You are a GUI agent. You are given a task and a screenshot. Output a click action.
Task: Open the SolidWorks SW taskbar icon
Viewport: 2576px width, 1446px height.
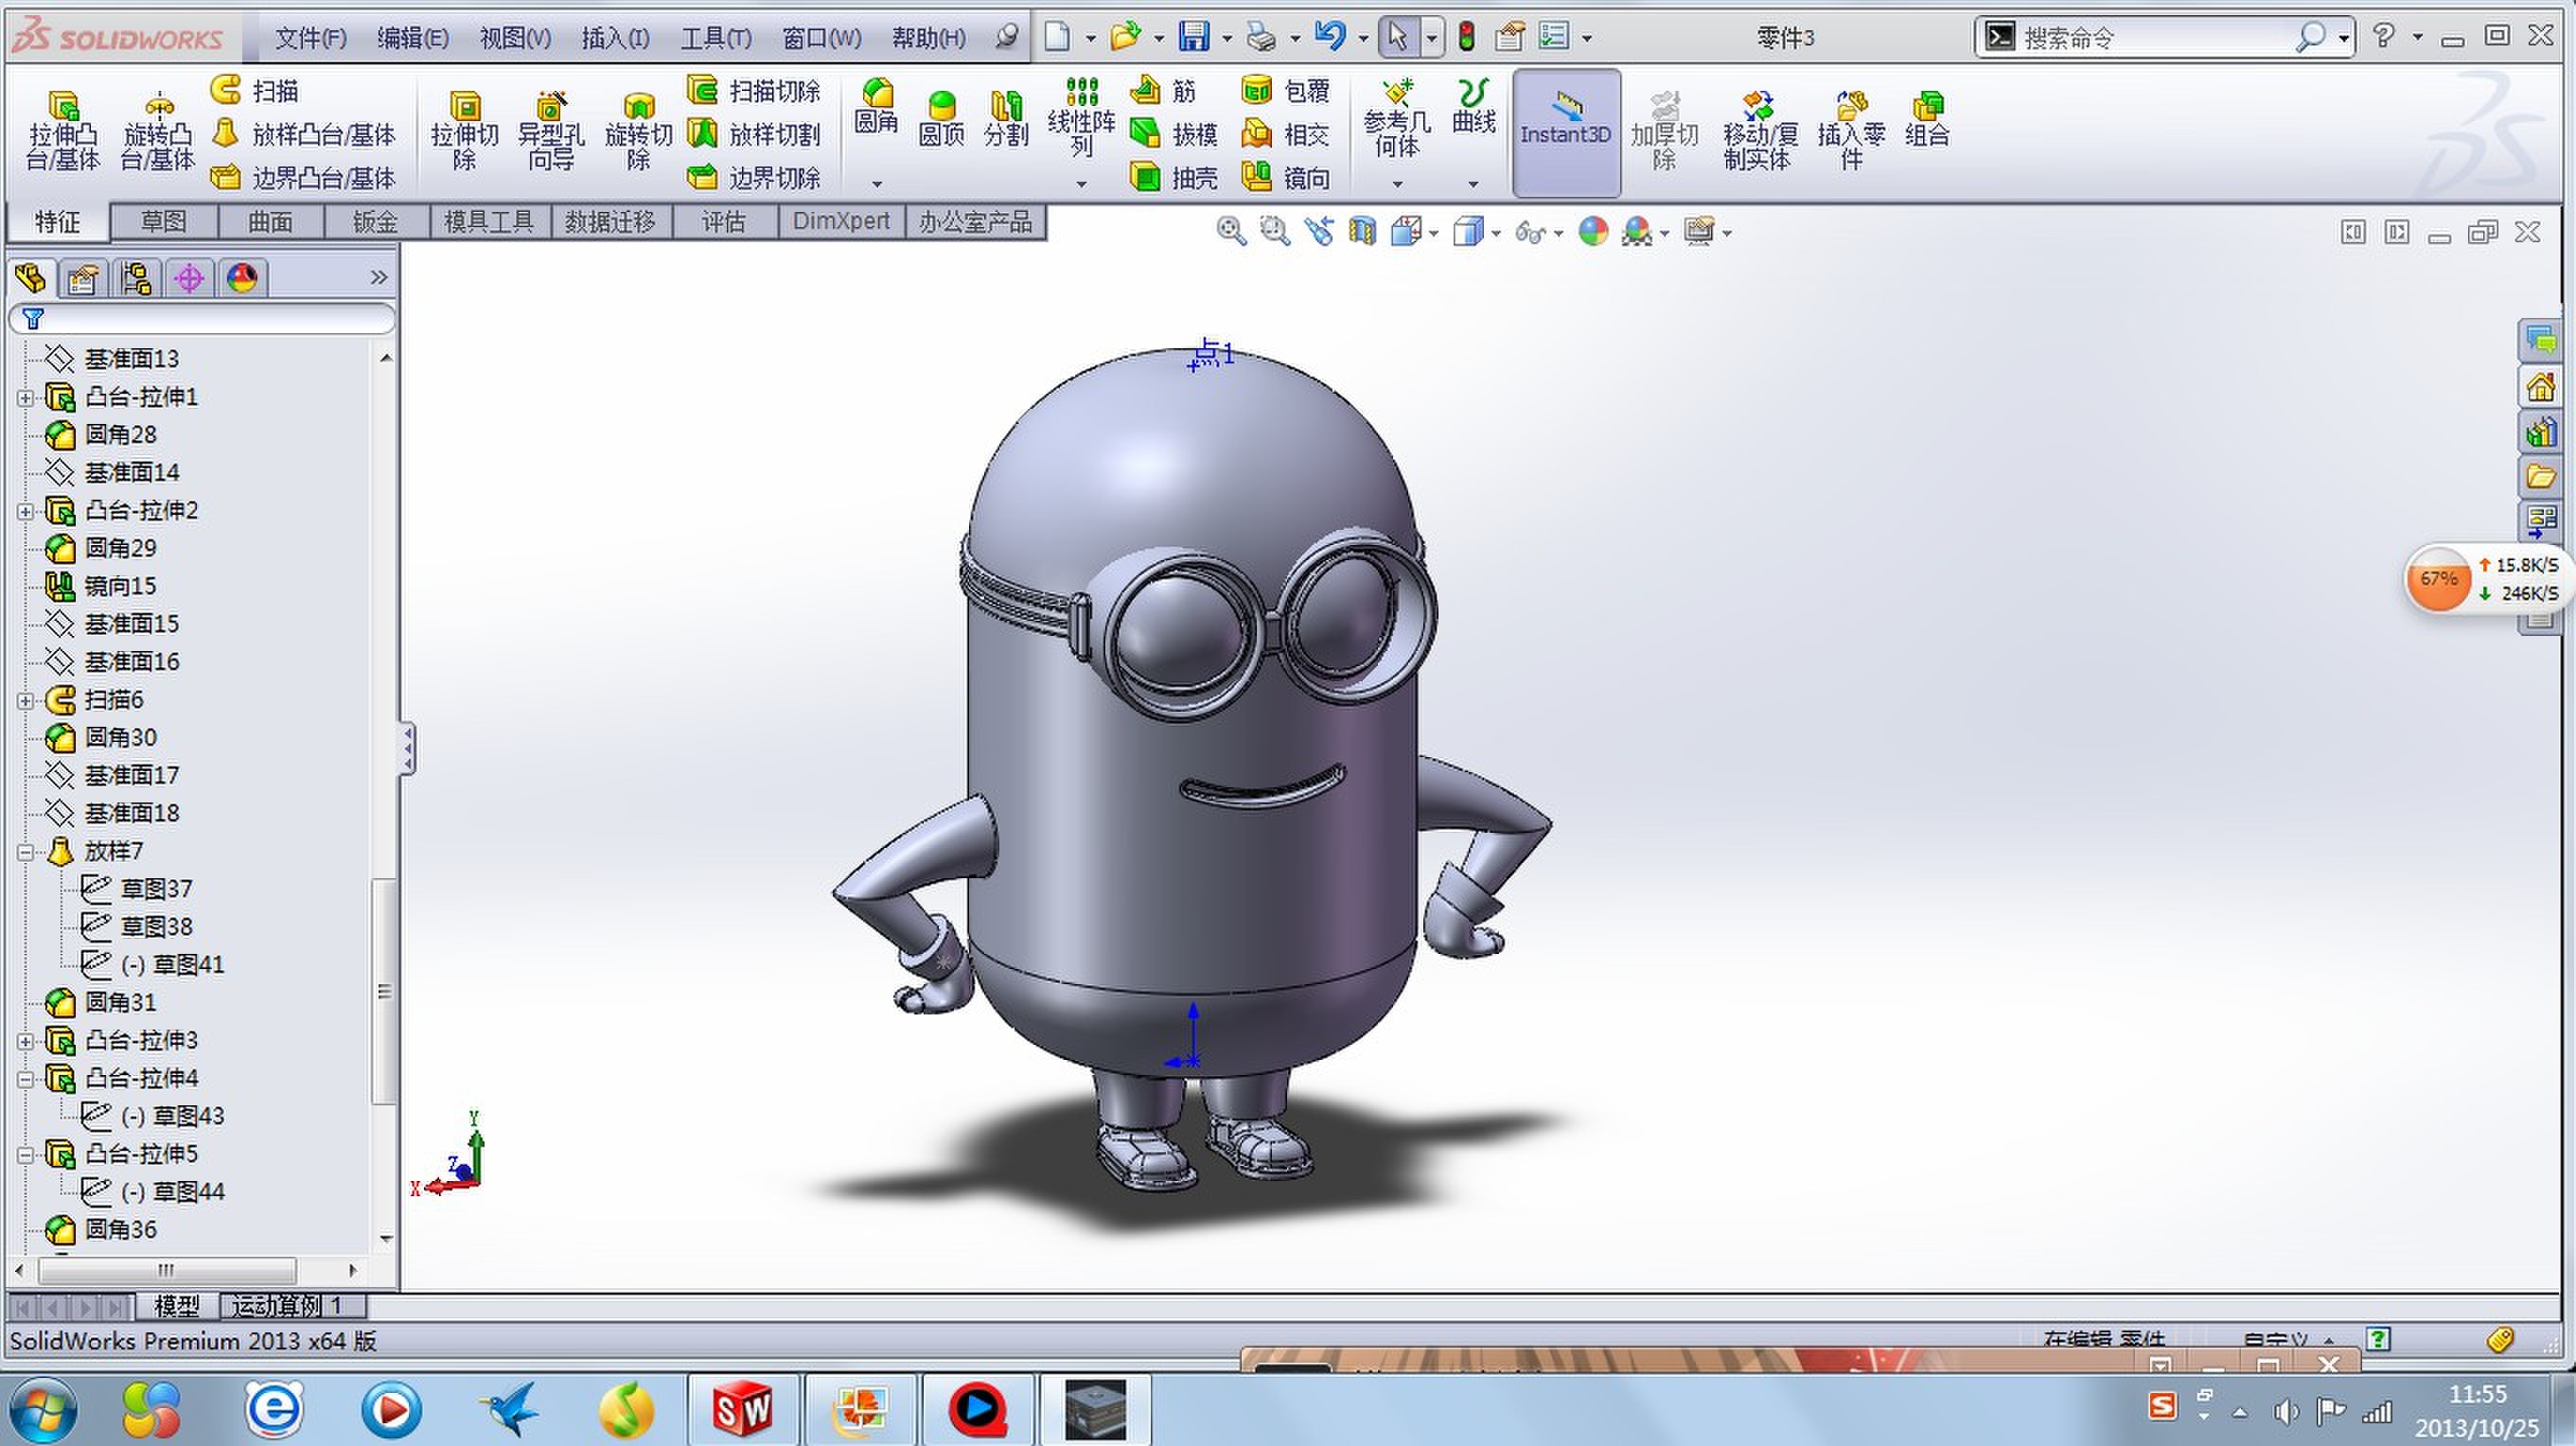[742, 1410]
